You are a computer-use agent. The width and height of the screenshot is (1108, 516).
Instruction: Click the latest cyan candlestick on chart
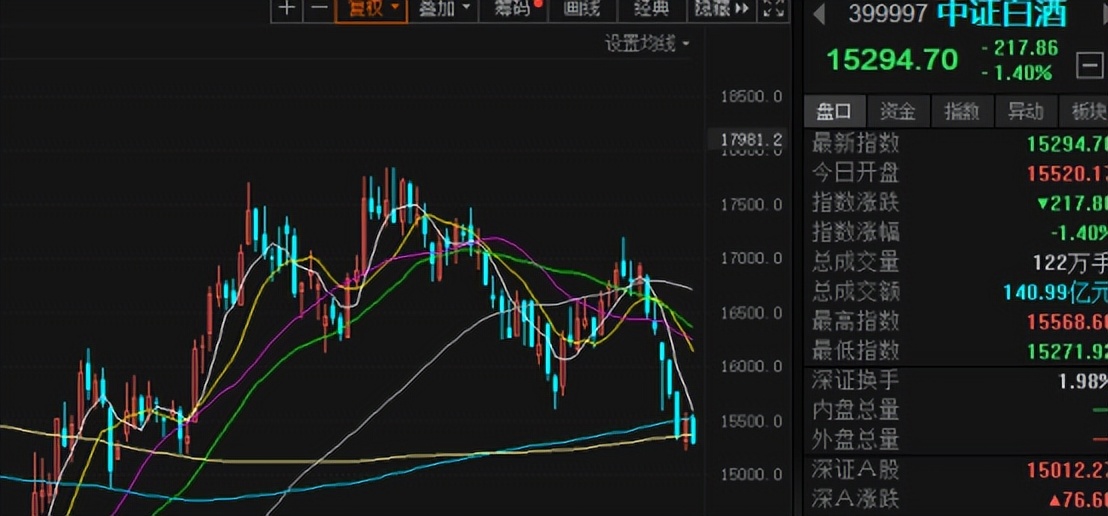pos(692,430)
